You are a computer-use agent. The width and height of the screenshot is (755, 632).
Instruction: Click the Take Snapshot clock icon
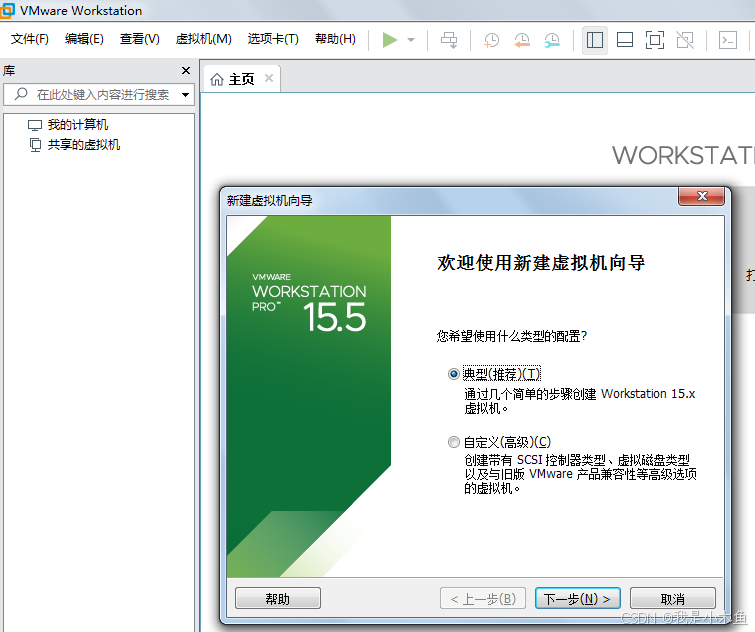[x=492, y=40]
